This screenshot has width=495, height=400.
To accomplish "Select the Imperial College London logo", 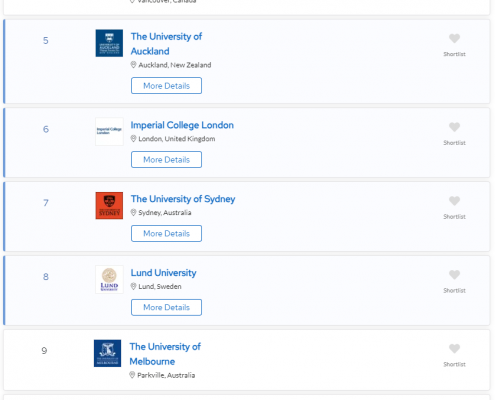I will click(109, 132).
